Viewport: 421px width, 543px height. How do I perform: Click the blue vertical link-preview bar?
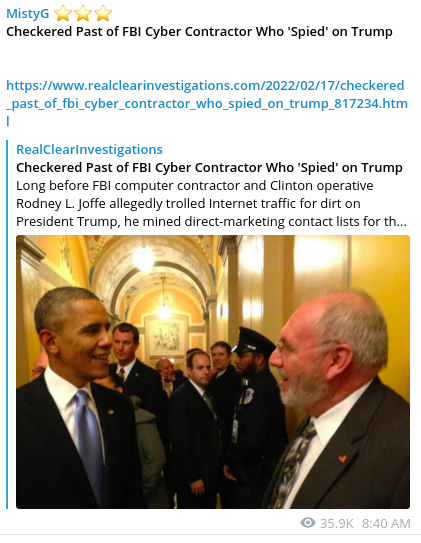pos(7,324)
